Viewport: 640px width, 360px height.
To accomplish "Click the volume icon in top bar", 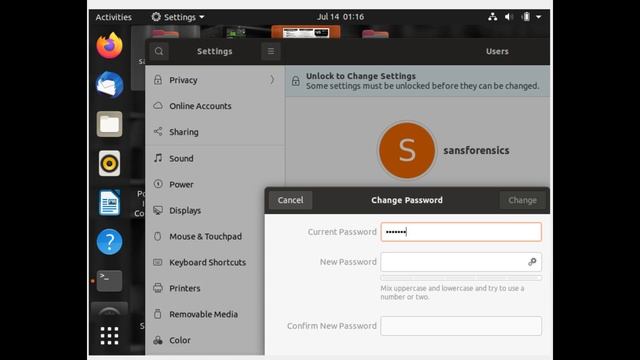I will (x=509, y=17).
